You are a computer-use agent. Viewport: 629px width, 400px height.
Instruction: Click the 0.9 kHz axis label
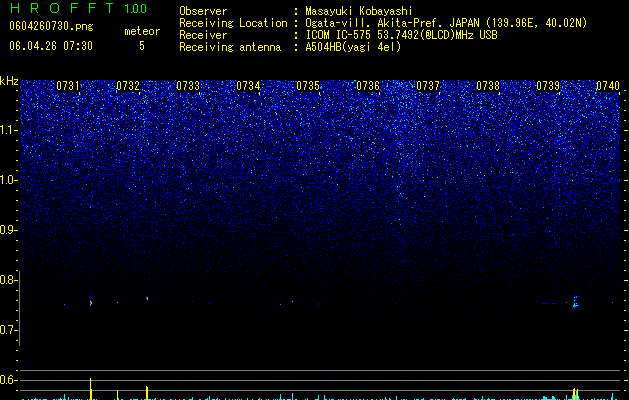pos(9,230)
